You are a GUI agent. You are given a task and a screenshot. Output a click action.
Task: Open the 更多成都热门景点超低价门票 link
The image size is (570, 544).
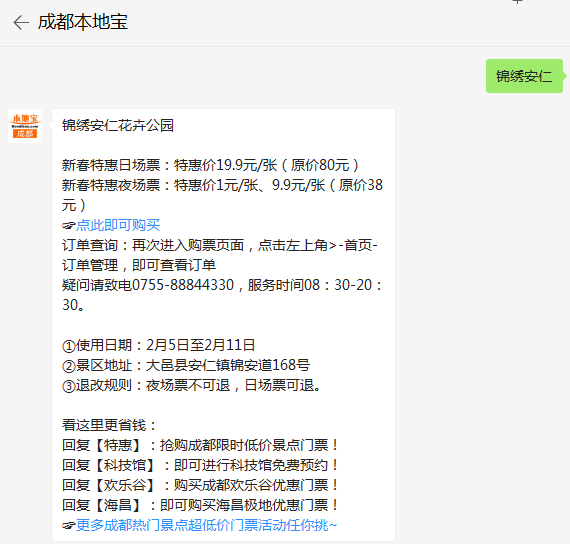click(206, 525)
